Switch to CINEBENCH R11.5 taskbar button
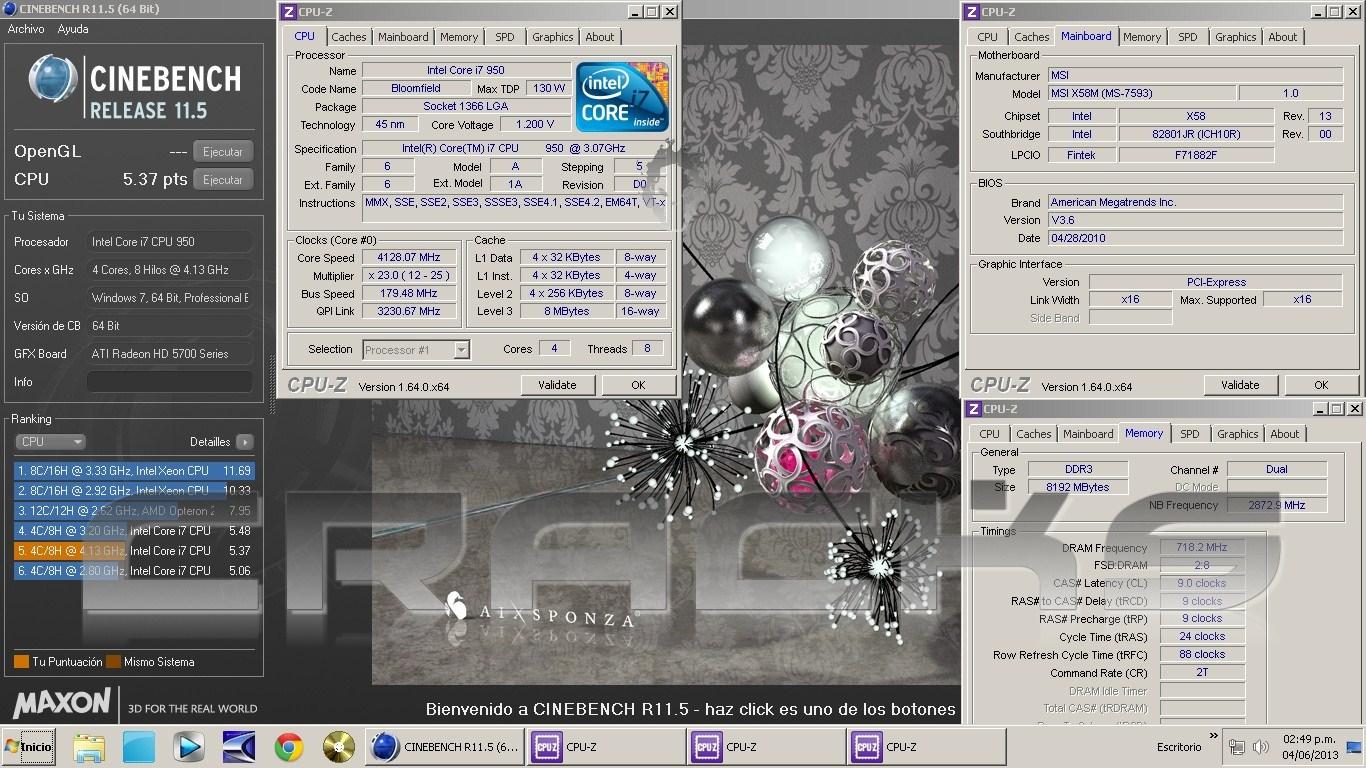The width and height of the screenshot is (1366, 768). coord(444,747)
